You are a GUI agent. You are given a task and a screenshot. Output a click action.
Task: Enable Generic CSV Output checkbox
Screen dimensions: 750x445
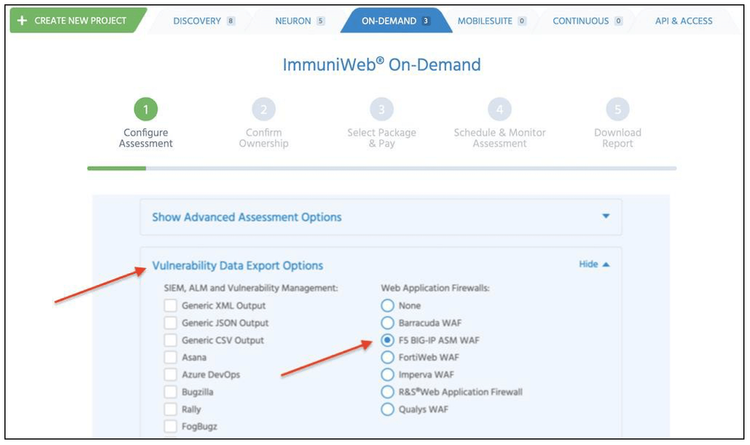[x=170, y=340]
